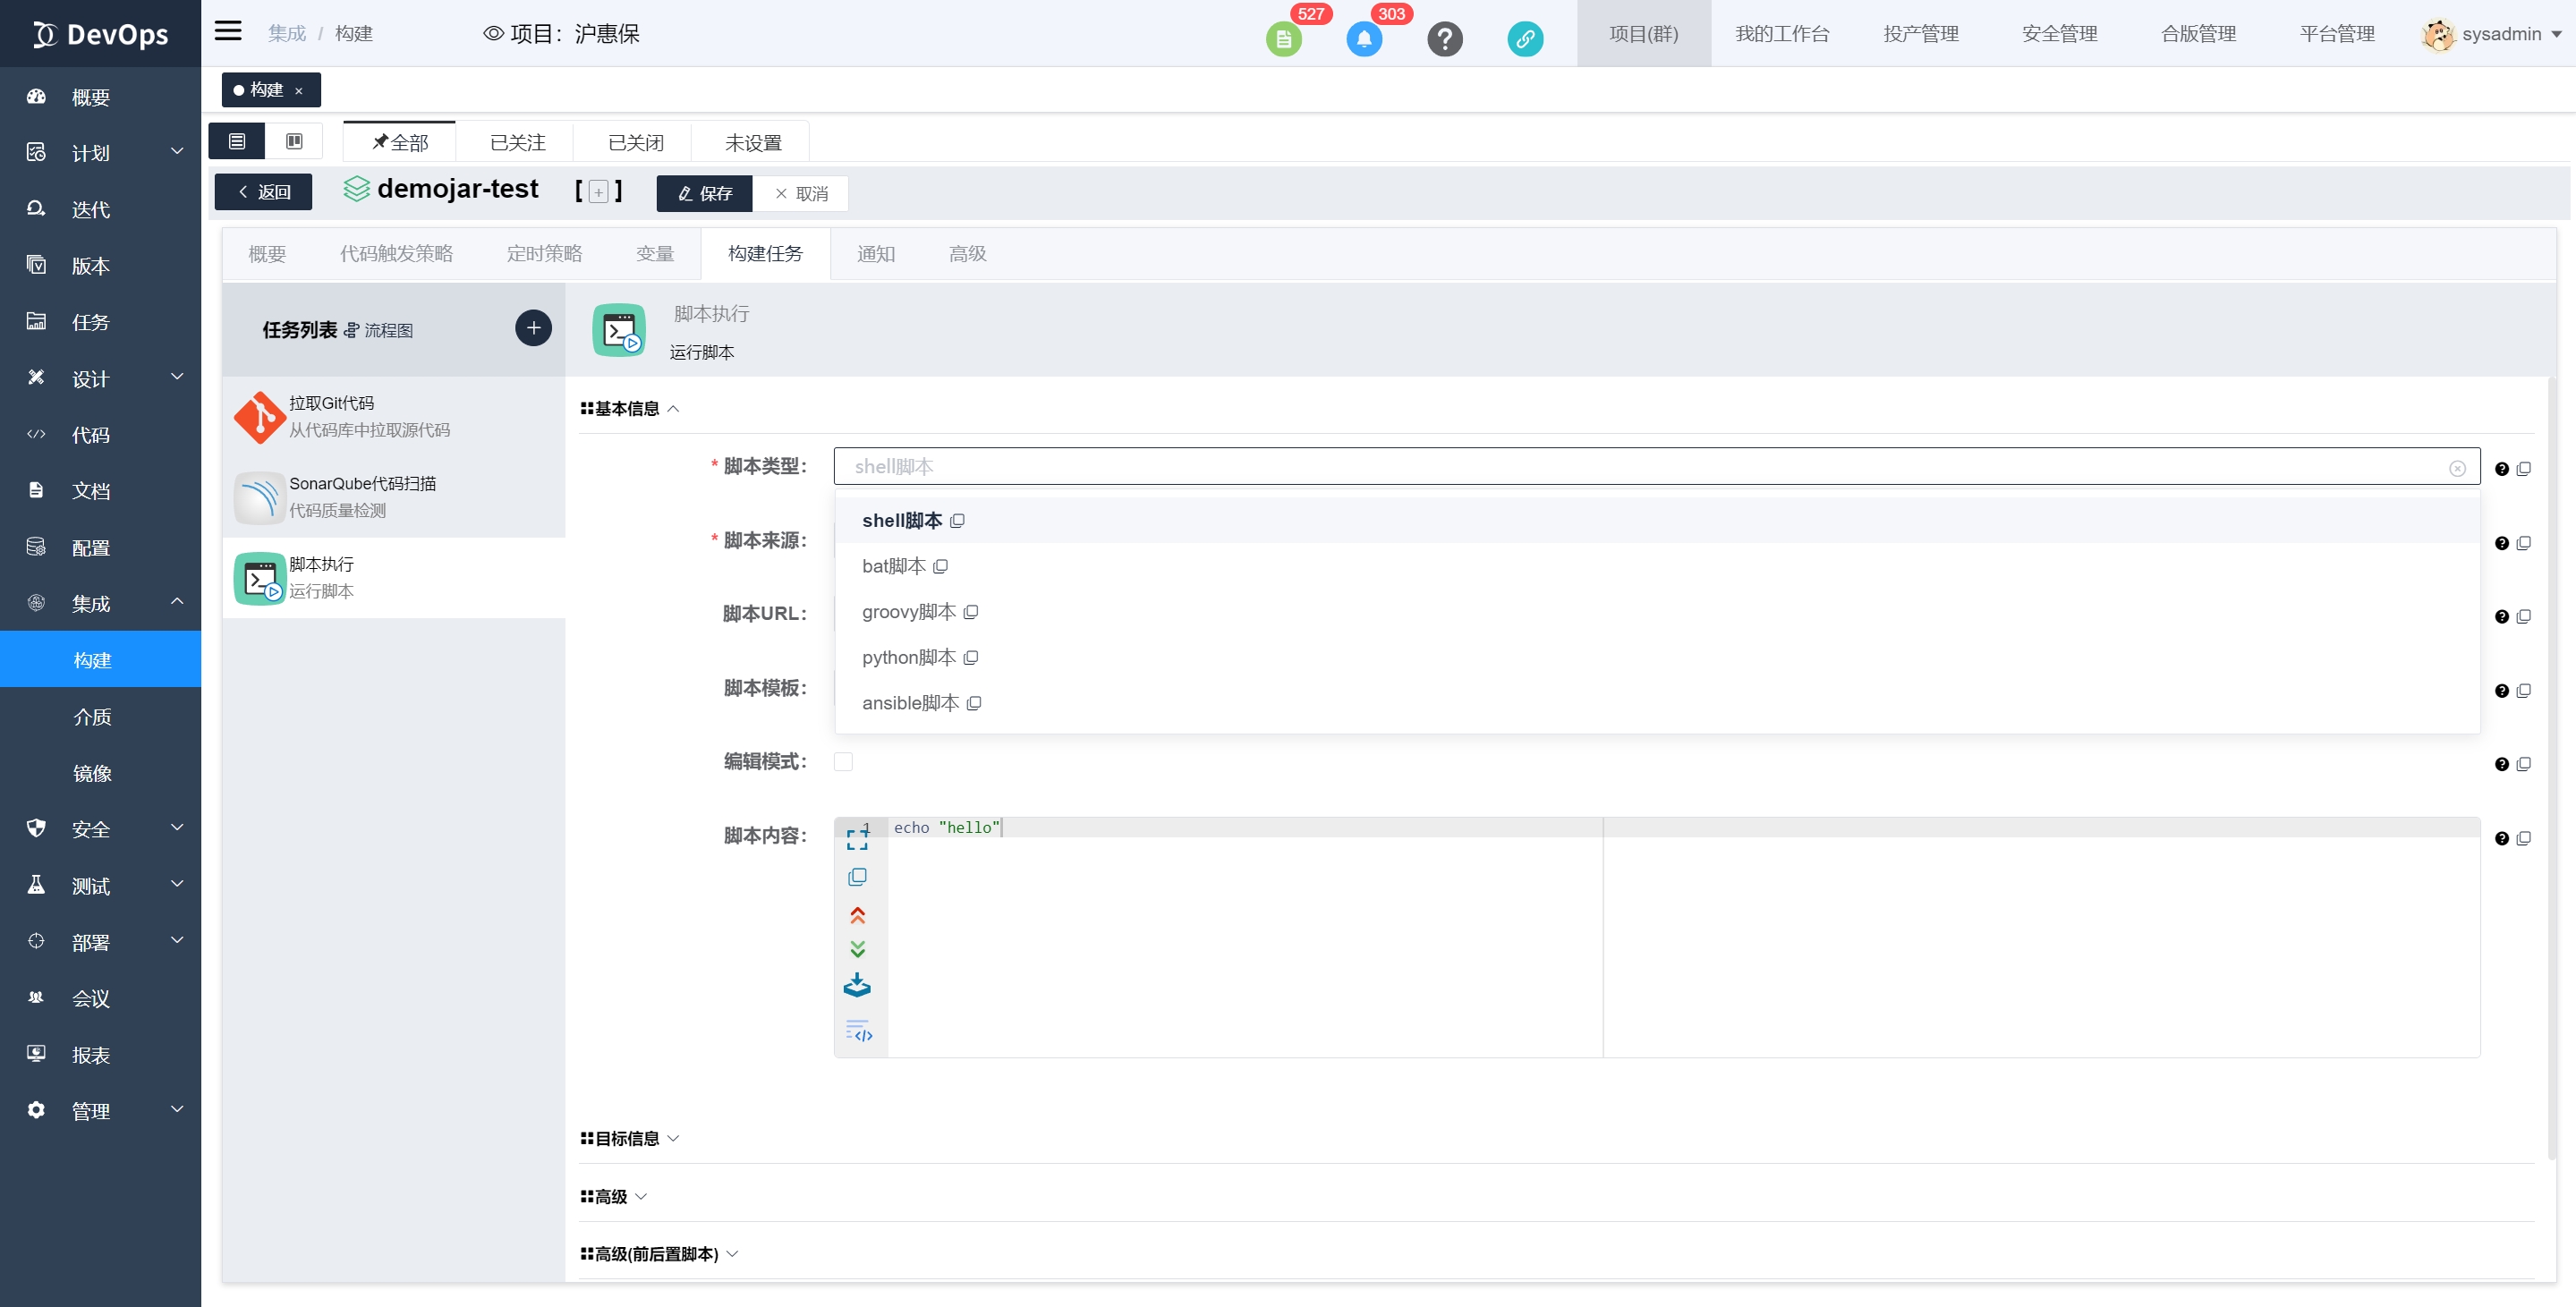Click green double down arrow icon
The height and width of the screenshot is (1307, 2576).
857,949
